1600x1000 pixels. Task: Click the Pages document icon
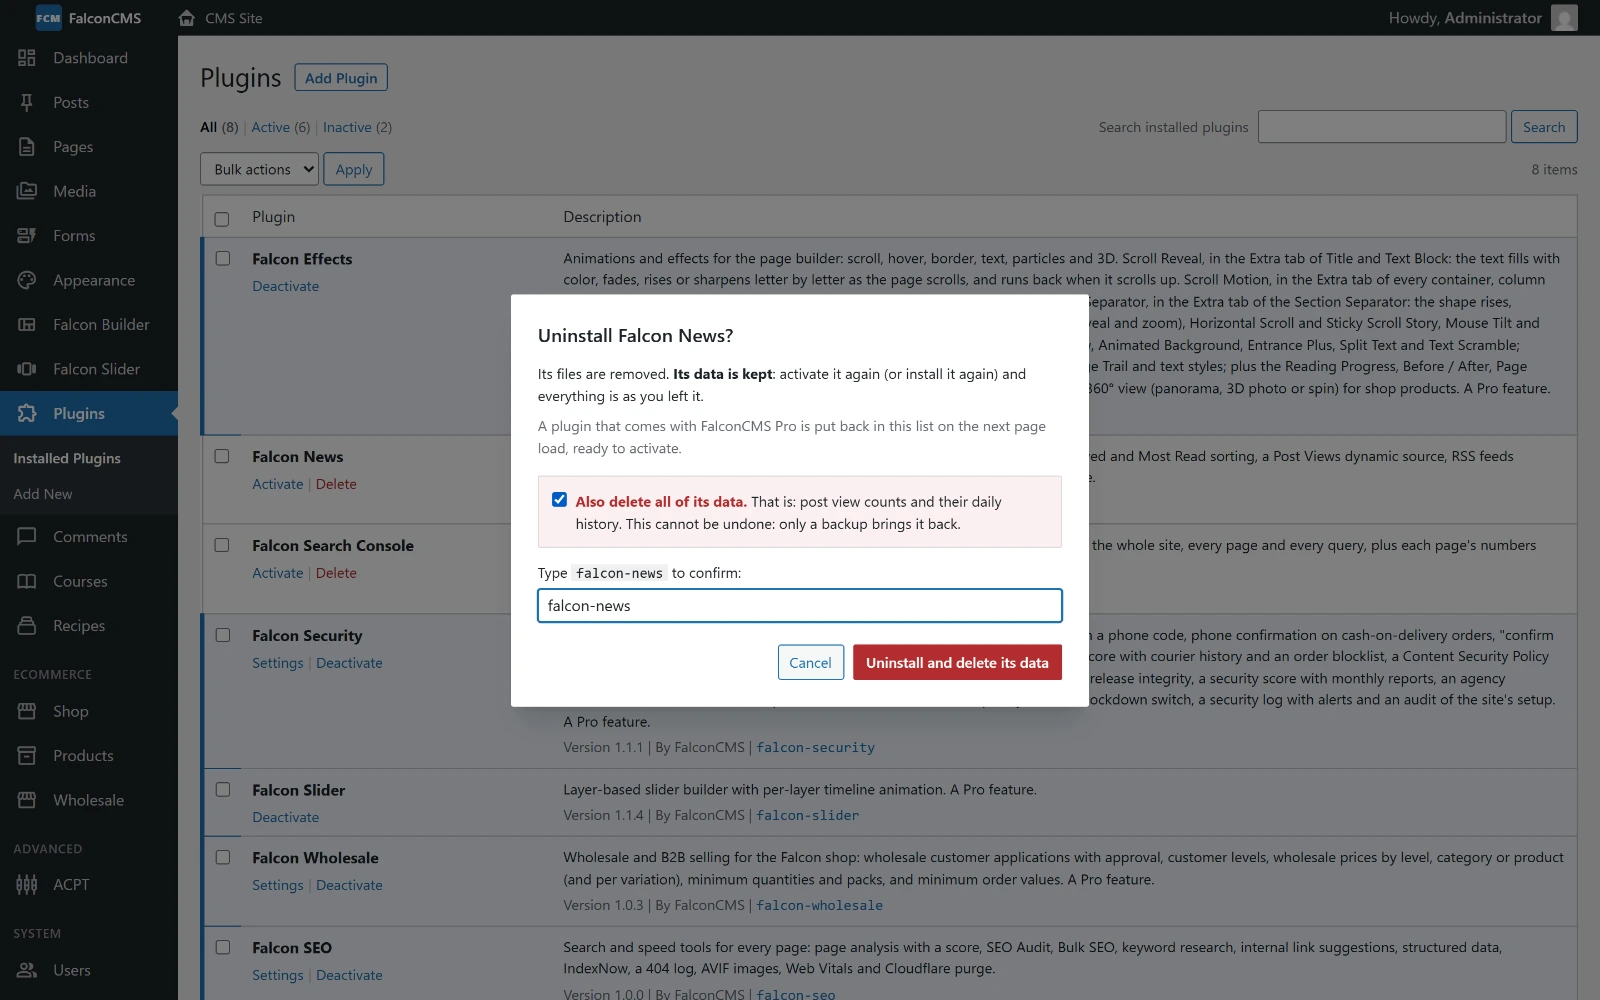point(27,147)
